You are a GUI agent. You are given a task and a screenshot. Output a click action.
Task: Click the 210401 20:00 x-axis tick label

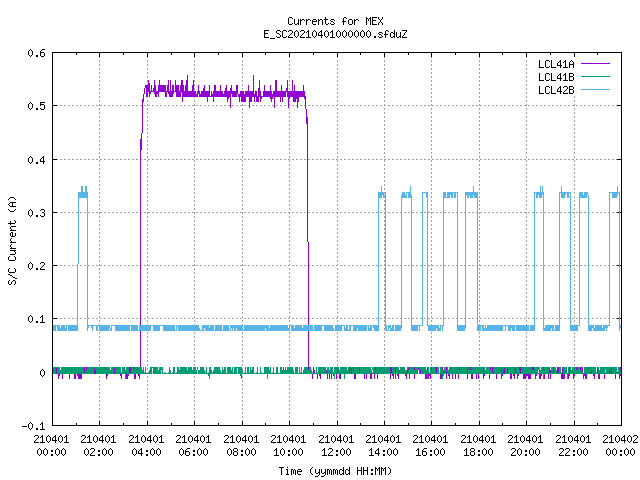pyautogui.click(x=525, y=446)
